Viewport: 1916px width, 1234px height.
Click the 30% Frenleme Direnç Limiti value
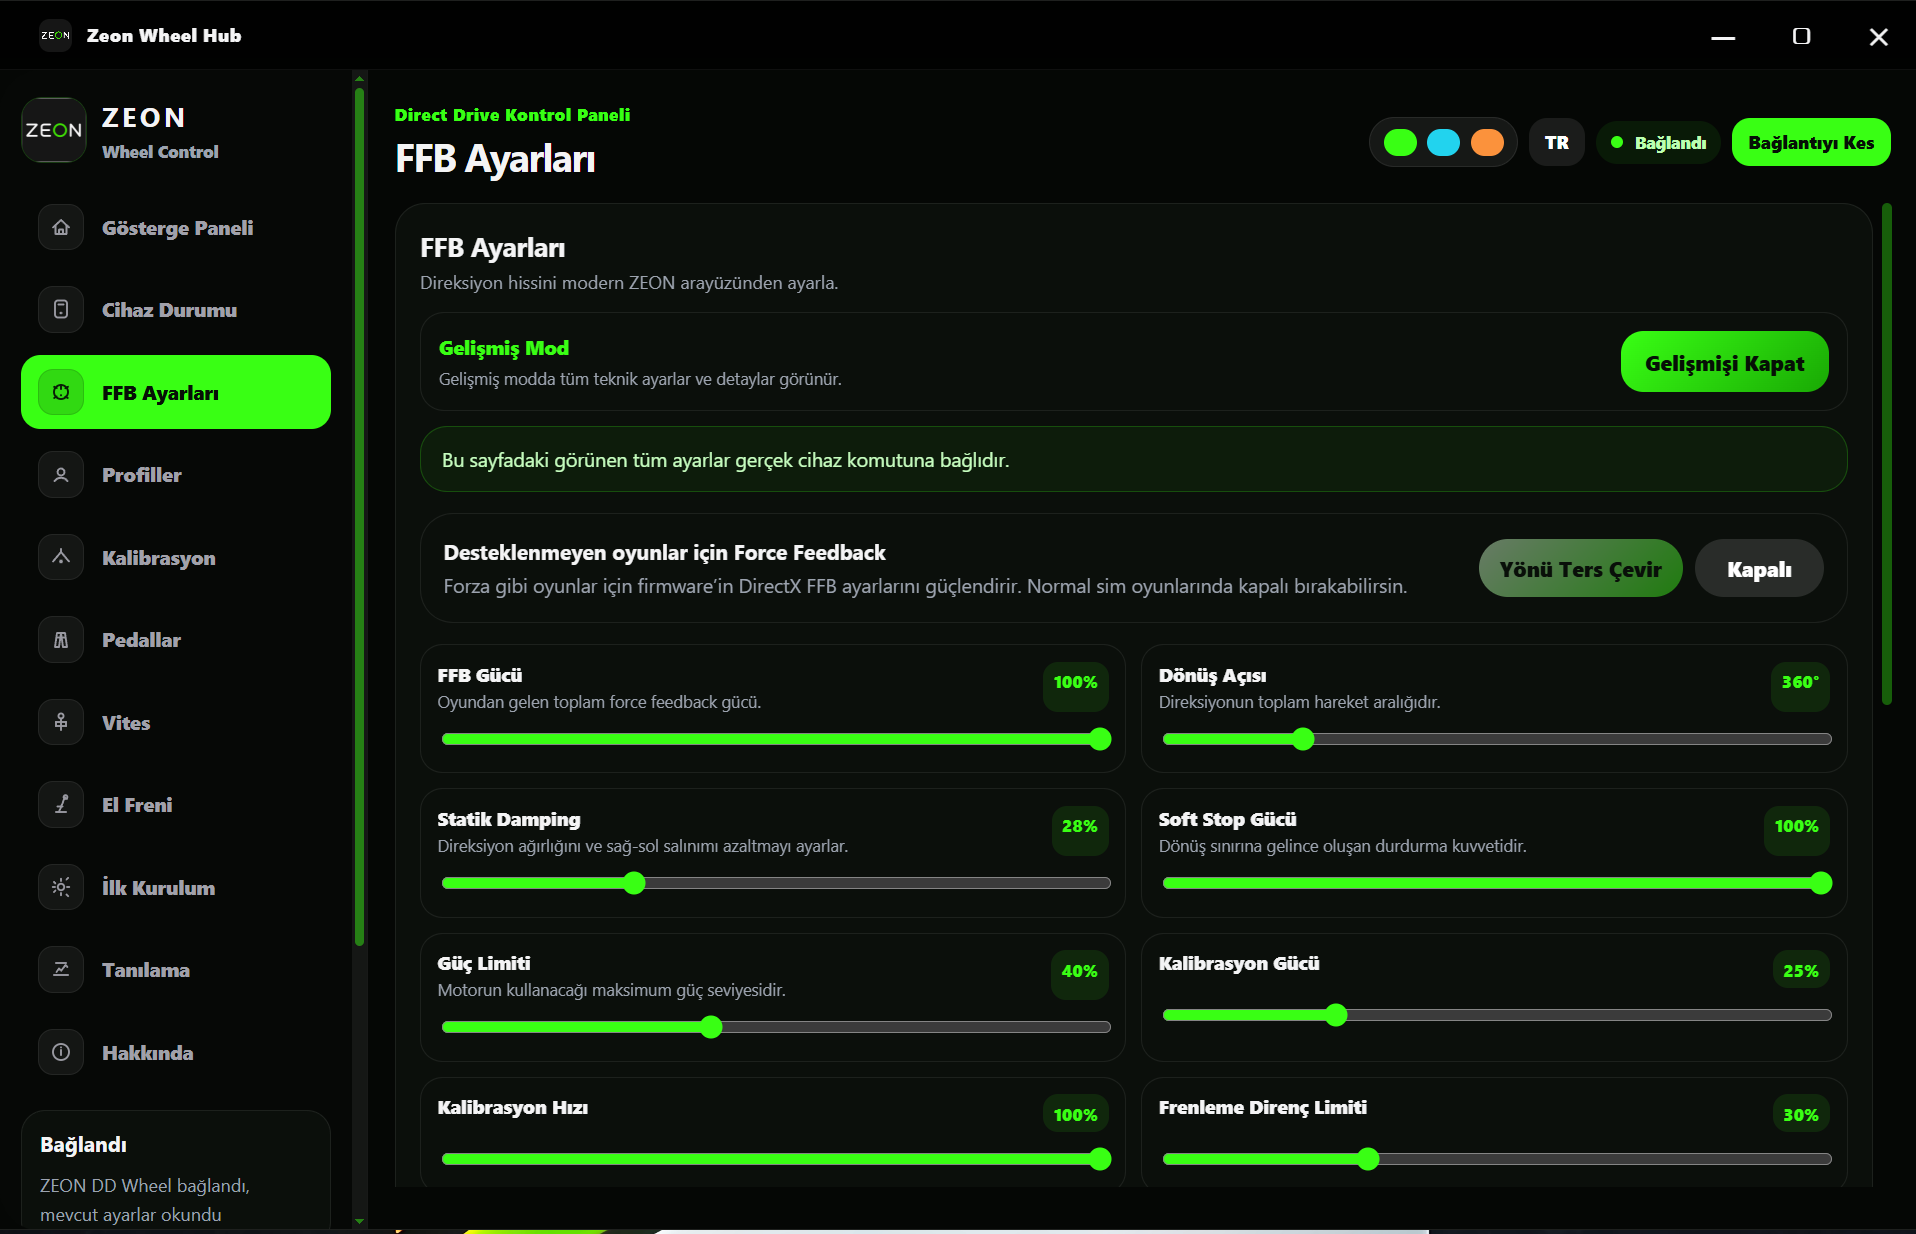click(1800, 1115)
